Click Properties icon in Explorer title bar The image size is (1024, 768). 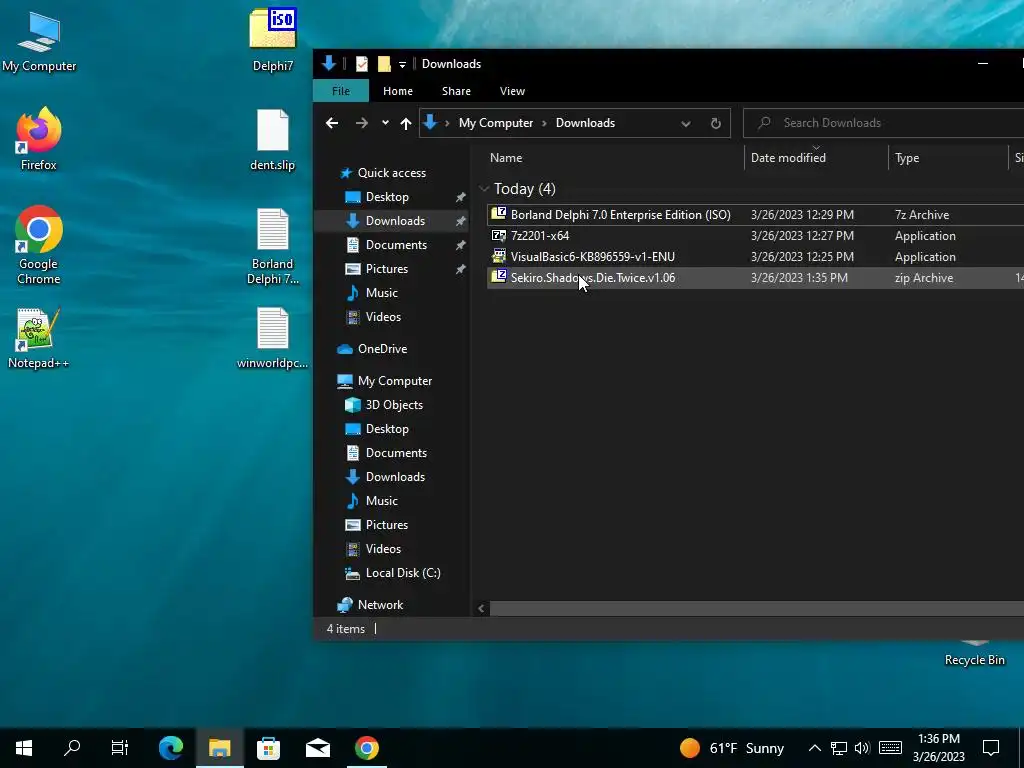coord(362,64)
